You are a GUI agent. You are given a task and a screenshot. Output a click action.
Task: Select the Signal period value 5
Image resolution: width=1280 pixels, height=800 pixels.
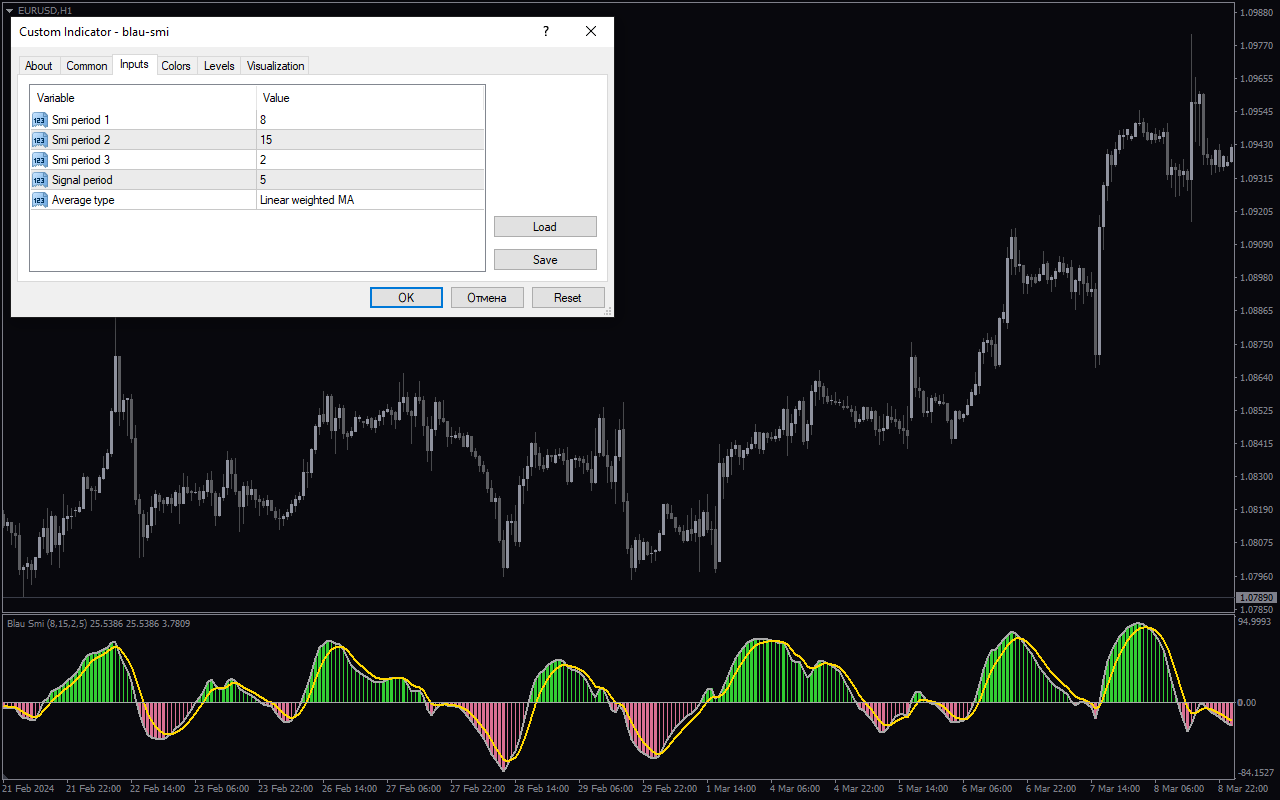pos(371,180)
